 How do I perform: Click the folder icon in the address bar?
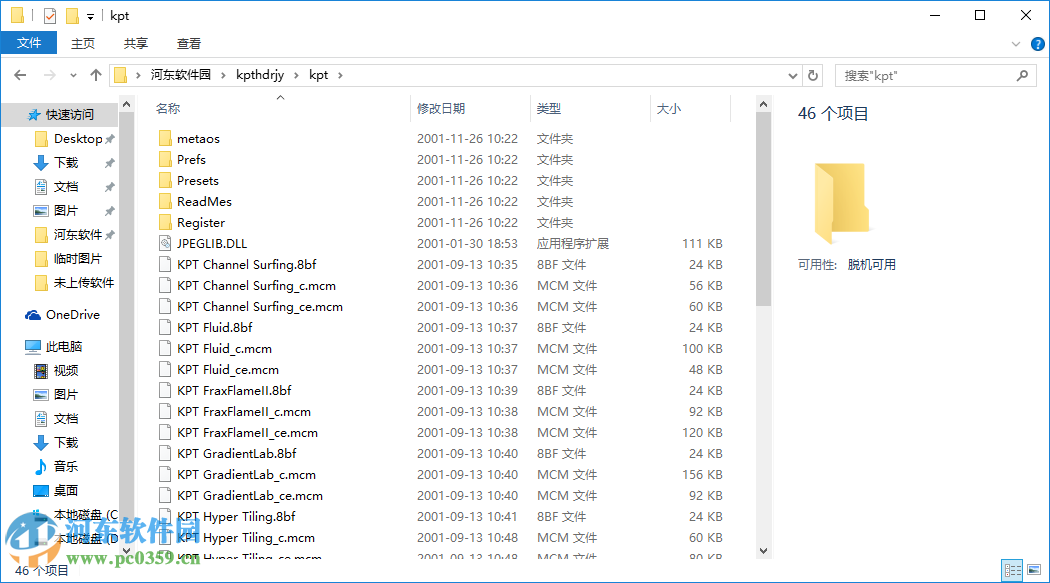(120, 74)
